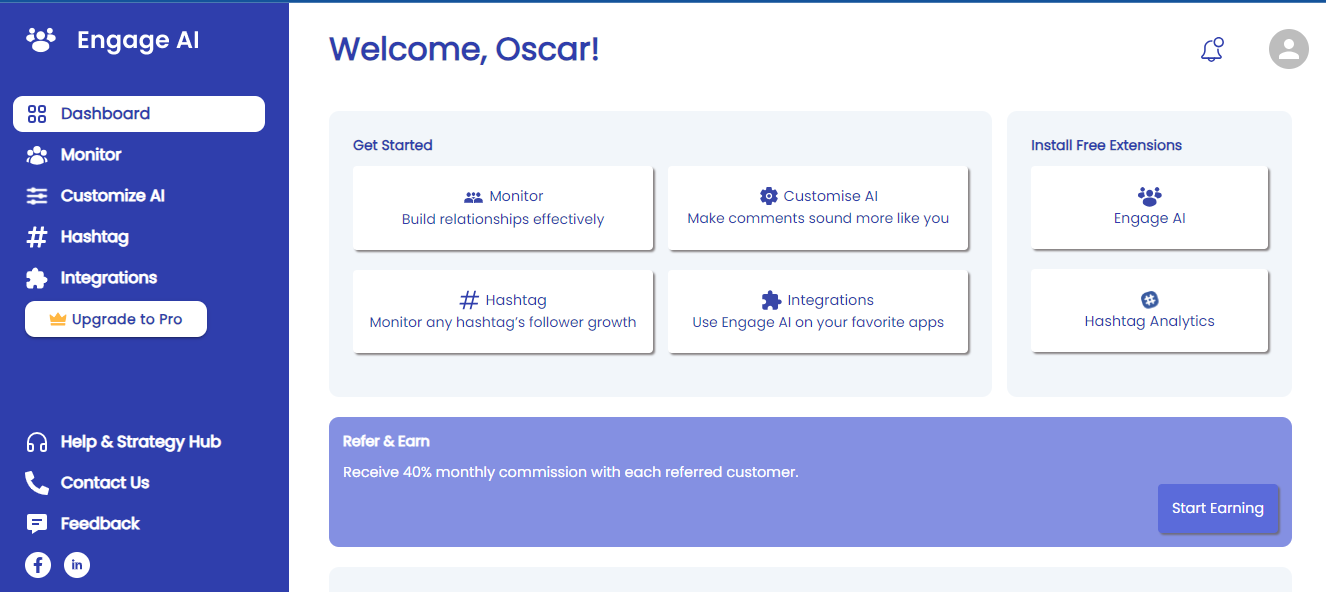This screenshot has width=1326, height=592.
Task: Click the 'Get Started' section heading
Action: 393,145
